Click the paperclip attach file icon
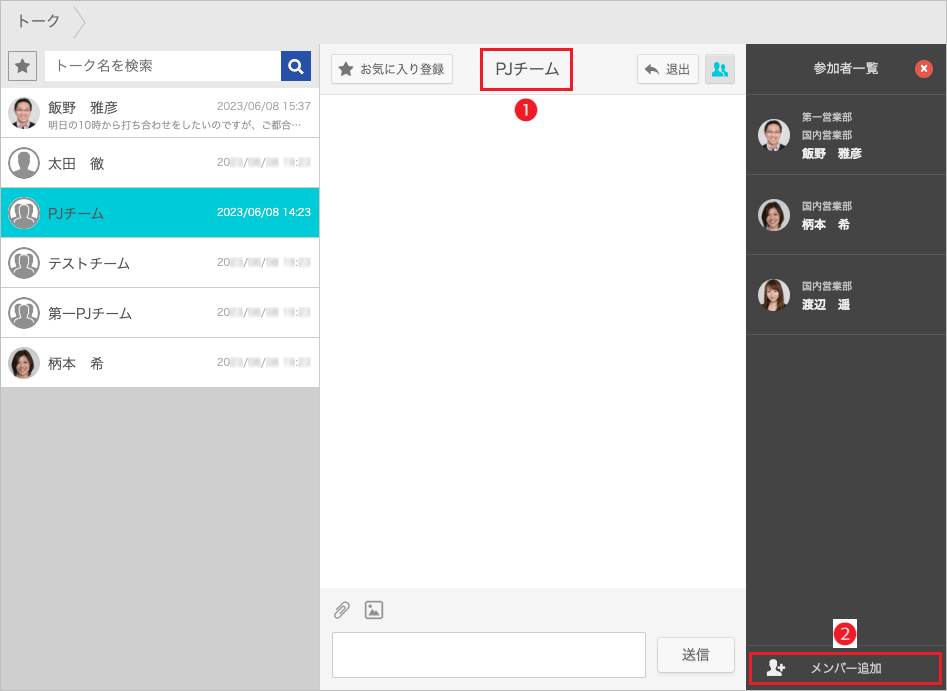 tap(342, 610)
